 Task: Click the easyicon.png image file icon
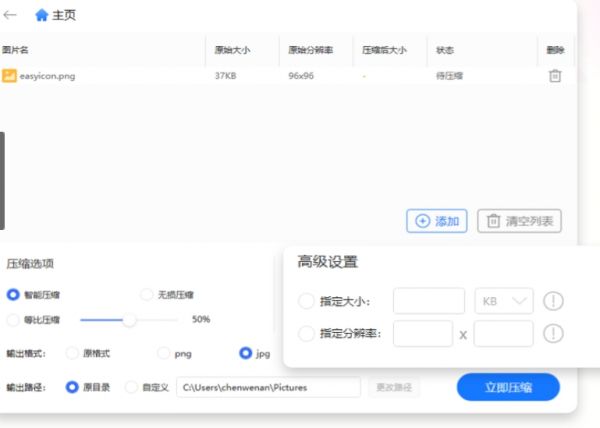coord(9,76)
